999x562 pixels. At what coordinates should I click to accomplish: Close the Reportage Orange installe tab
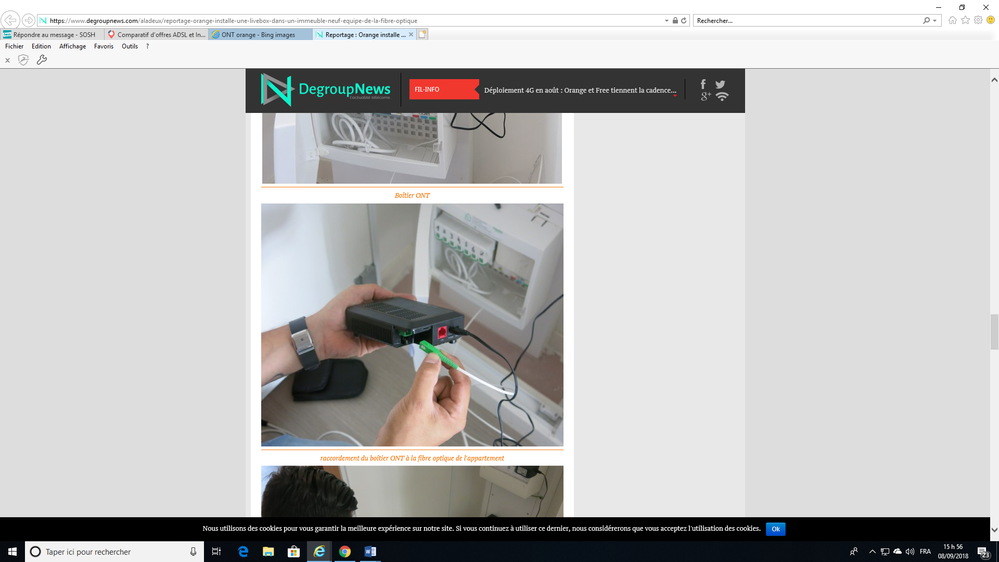pos(411,34)
